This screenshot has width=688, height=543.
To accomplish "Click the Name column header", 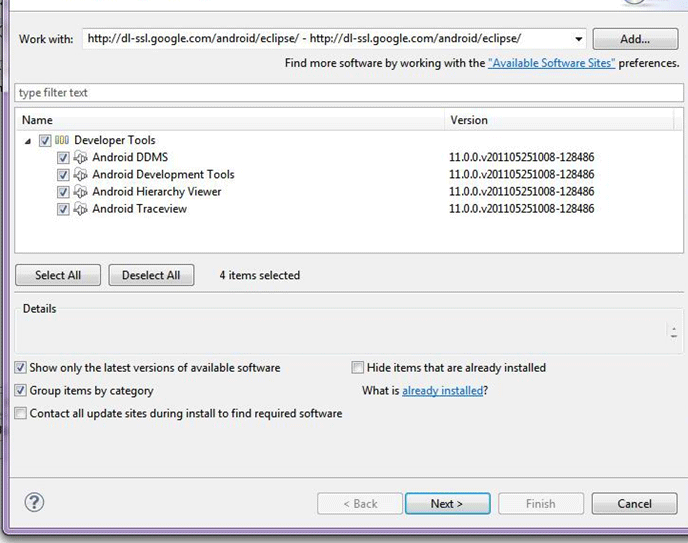I will (x=230, y=120).
